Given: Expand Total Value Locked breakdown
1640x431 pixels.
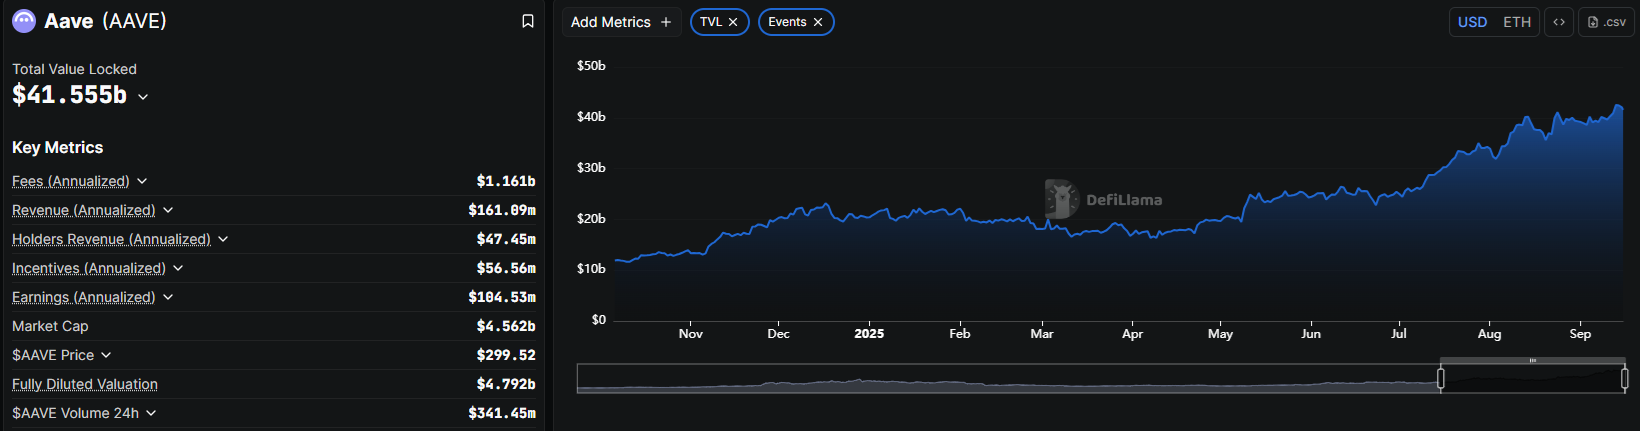Looking at the screenshot, I should pyautogui.click(x=143, y=97).
